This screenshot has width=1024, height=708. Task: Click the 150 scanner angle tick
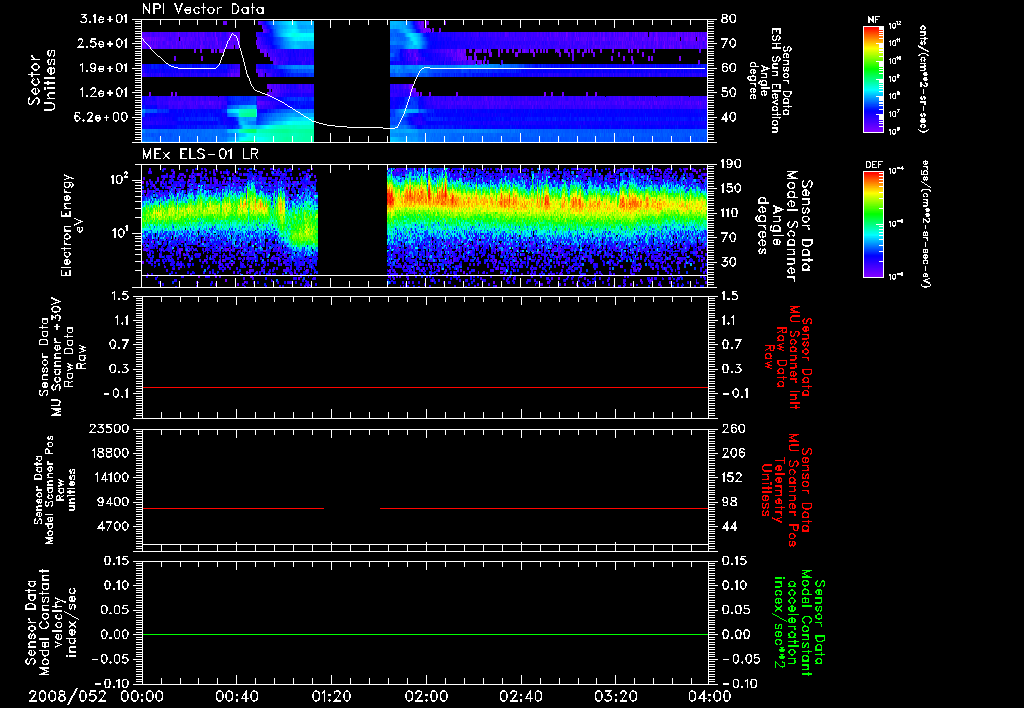[x=731, y=188]
